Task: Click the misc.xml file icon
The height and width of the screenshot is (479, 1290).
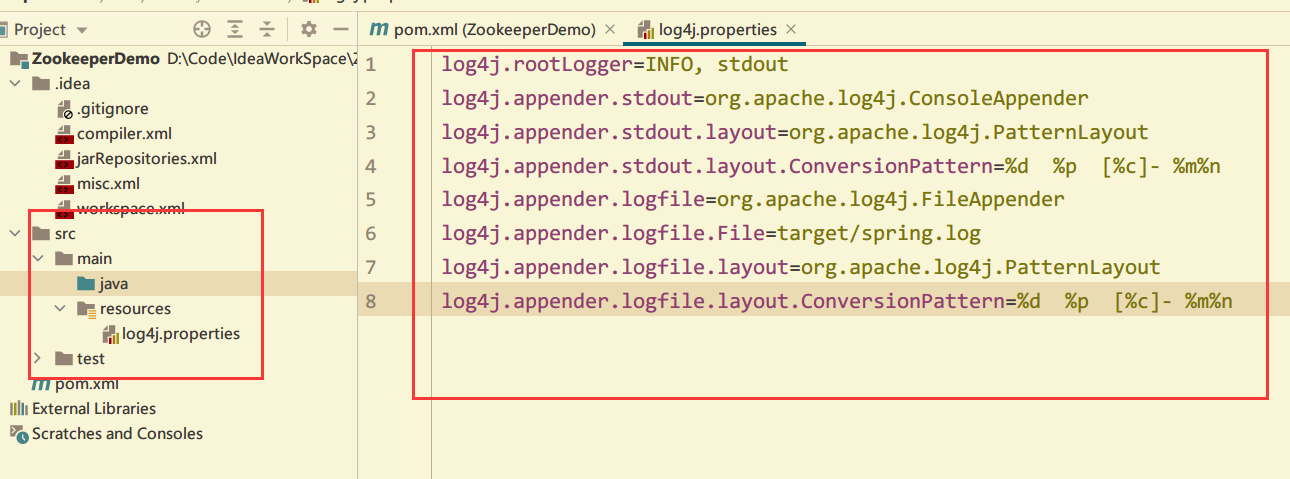Action: pyautogui.click(x=64, y=184)
